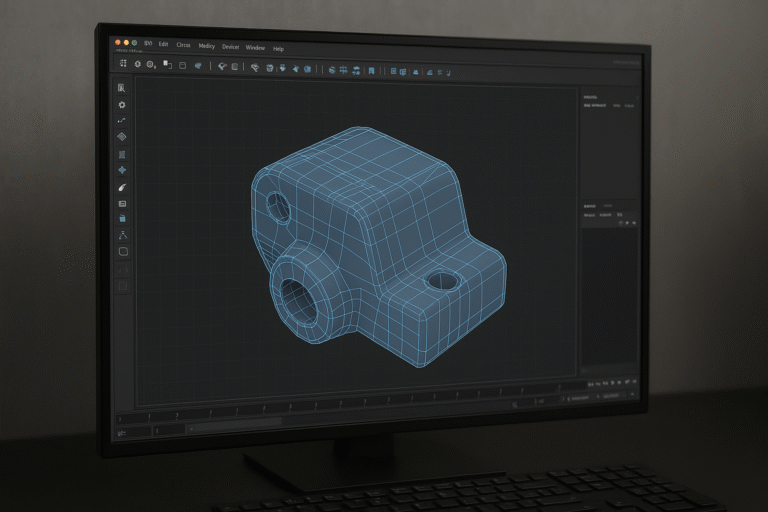The width and height of the screenshot is (768, 512).
Task: Click the last icon in the top toolbar
Action: point(448,73)
